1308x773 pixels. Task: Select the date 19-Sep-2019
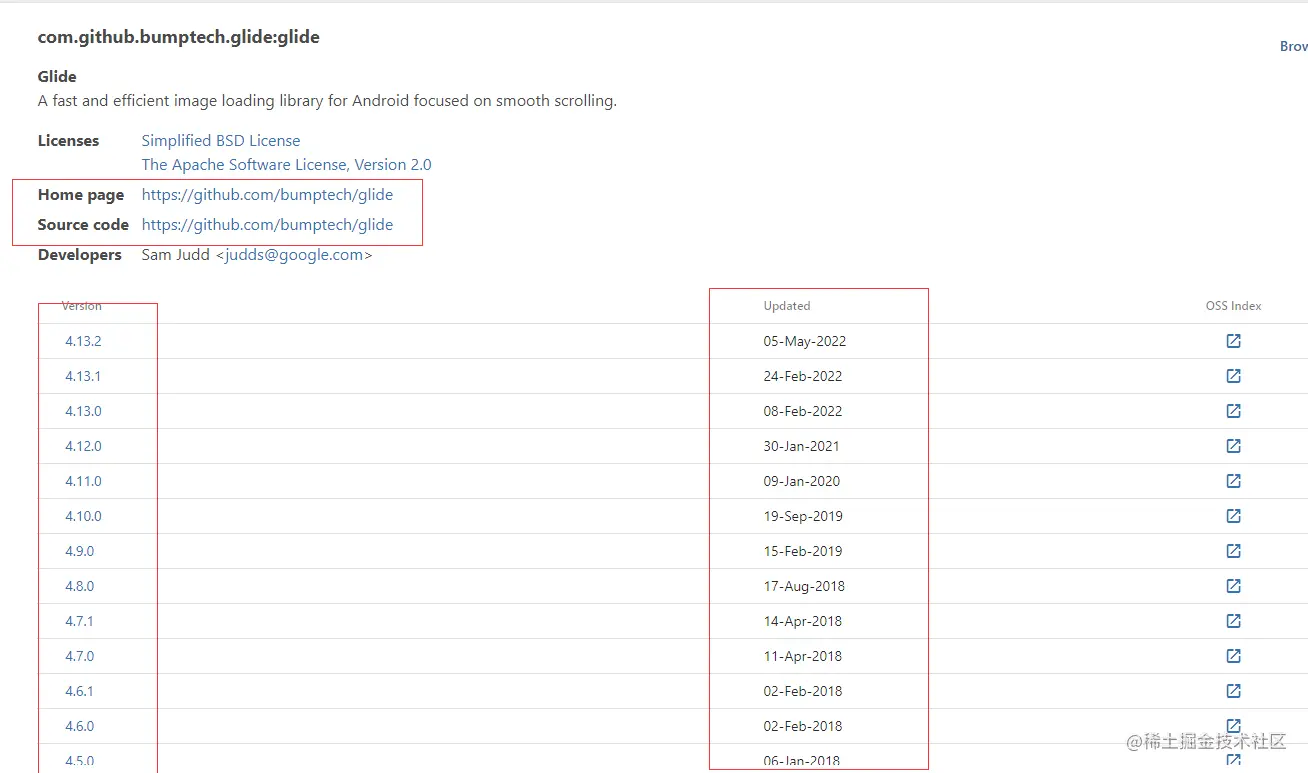803,516
